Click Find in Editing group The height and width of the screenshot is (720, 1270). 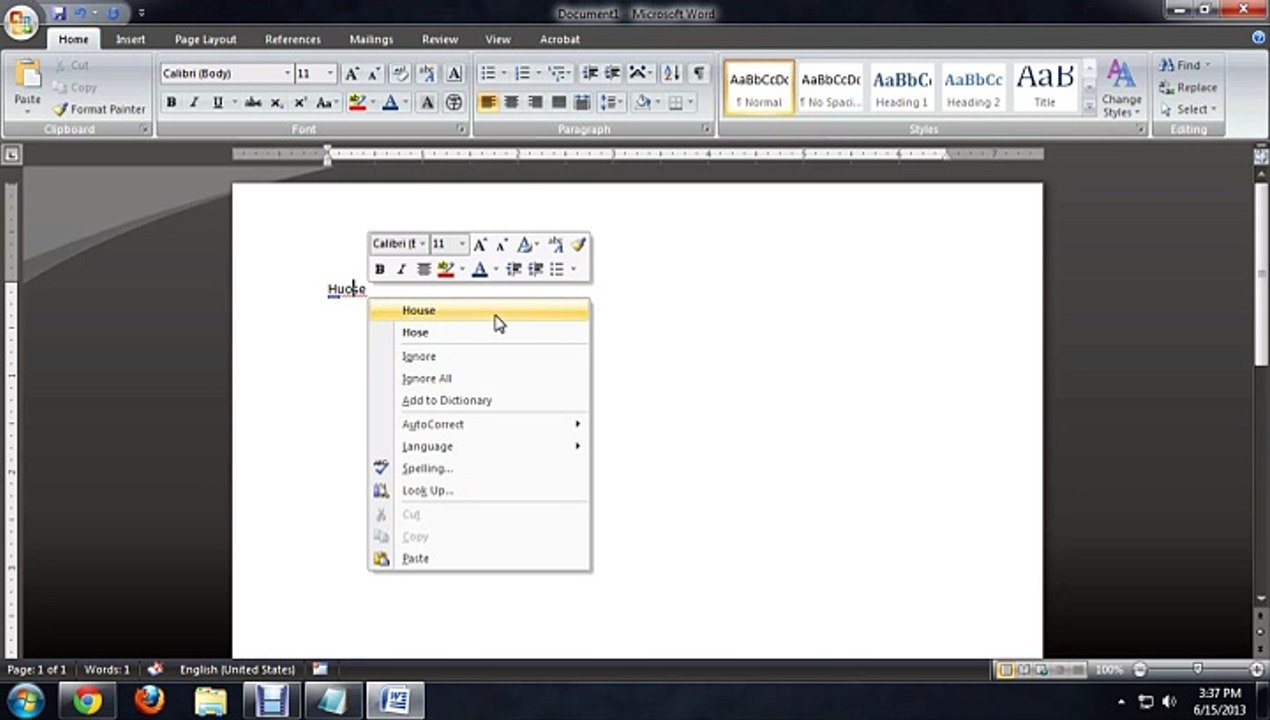(x=1186, y=65)
